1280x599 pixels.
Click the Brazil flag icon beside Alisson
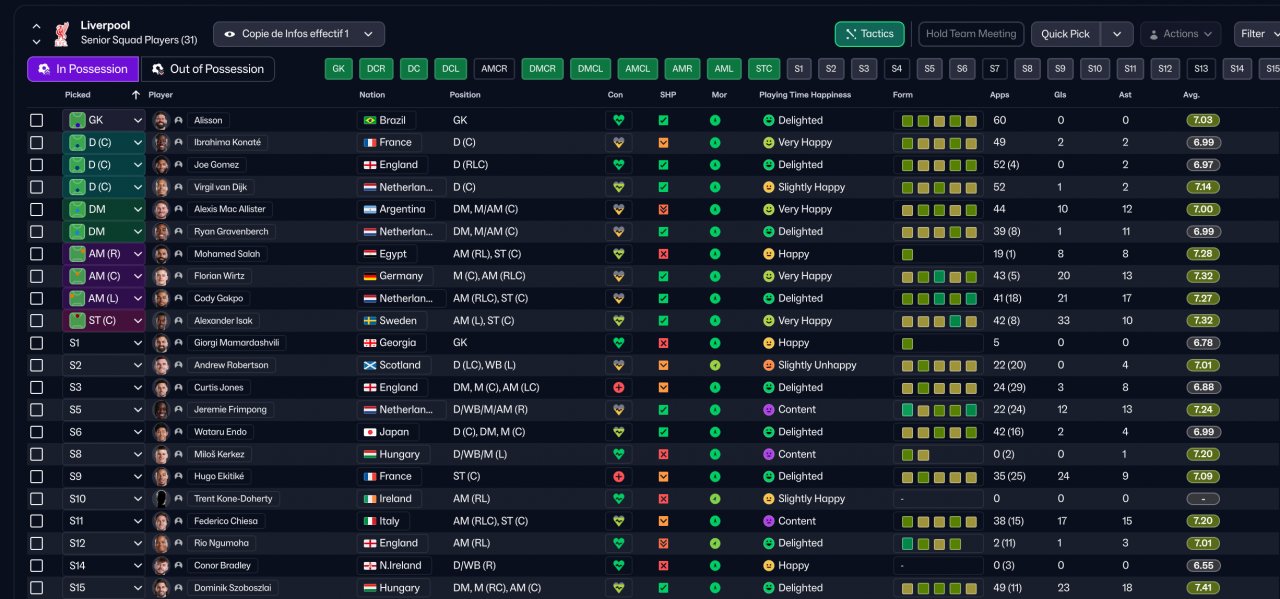(x=370, y=120)
